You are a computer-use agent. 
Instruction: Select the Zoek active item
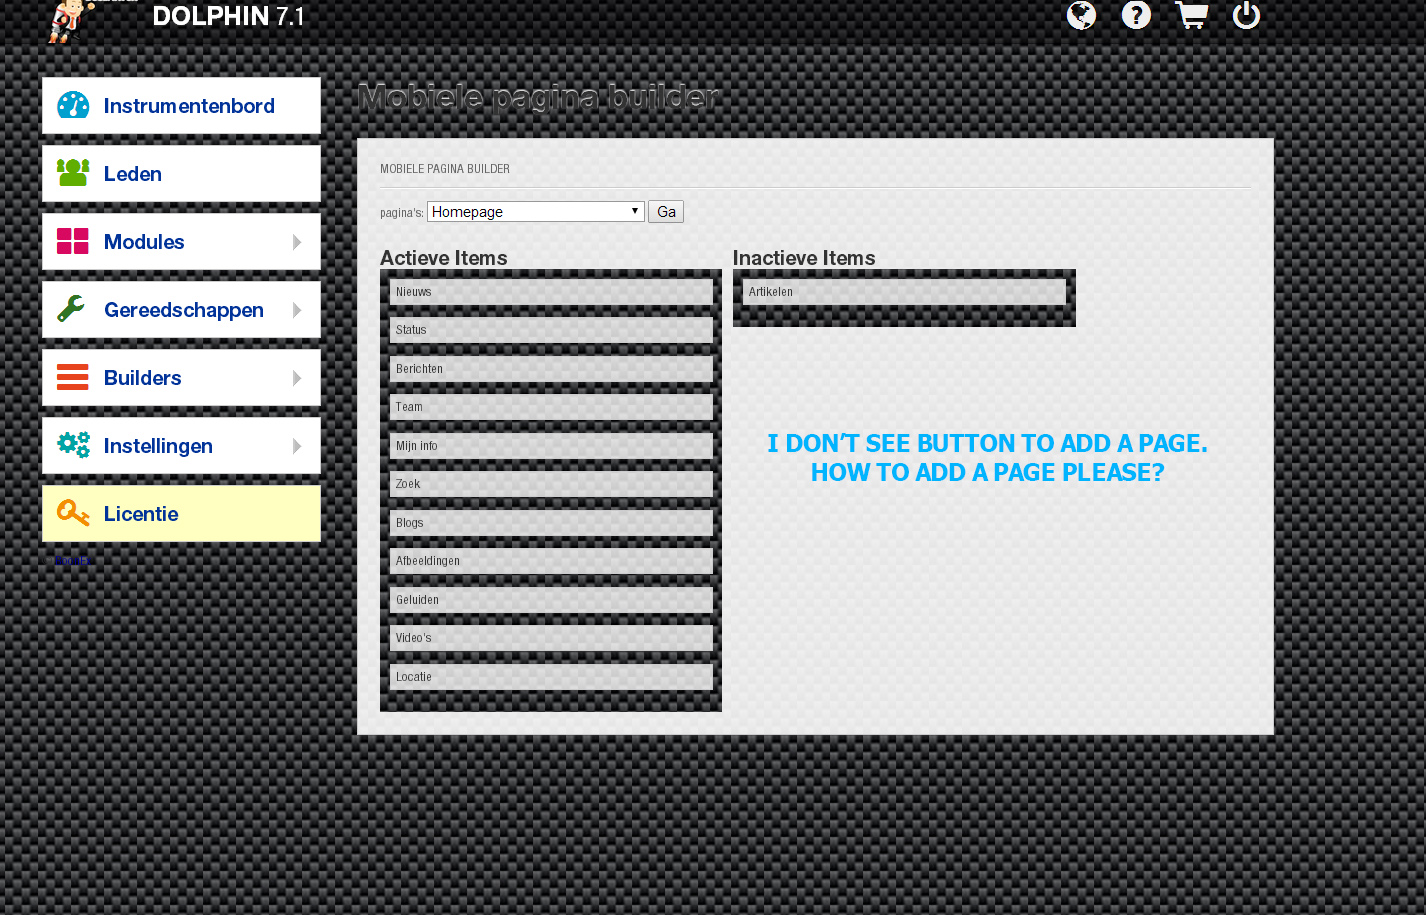coord(551,484)
